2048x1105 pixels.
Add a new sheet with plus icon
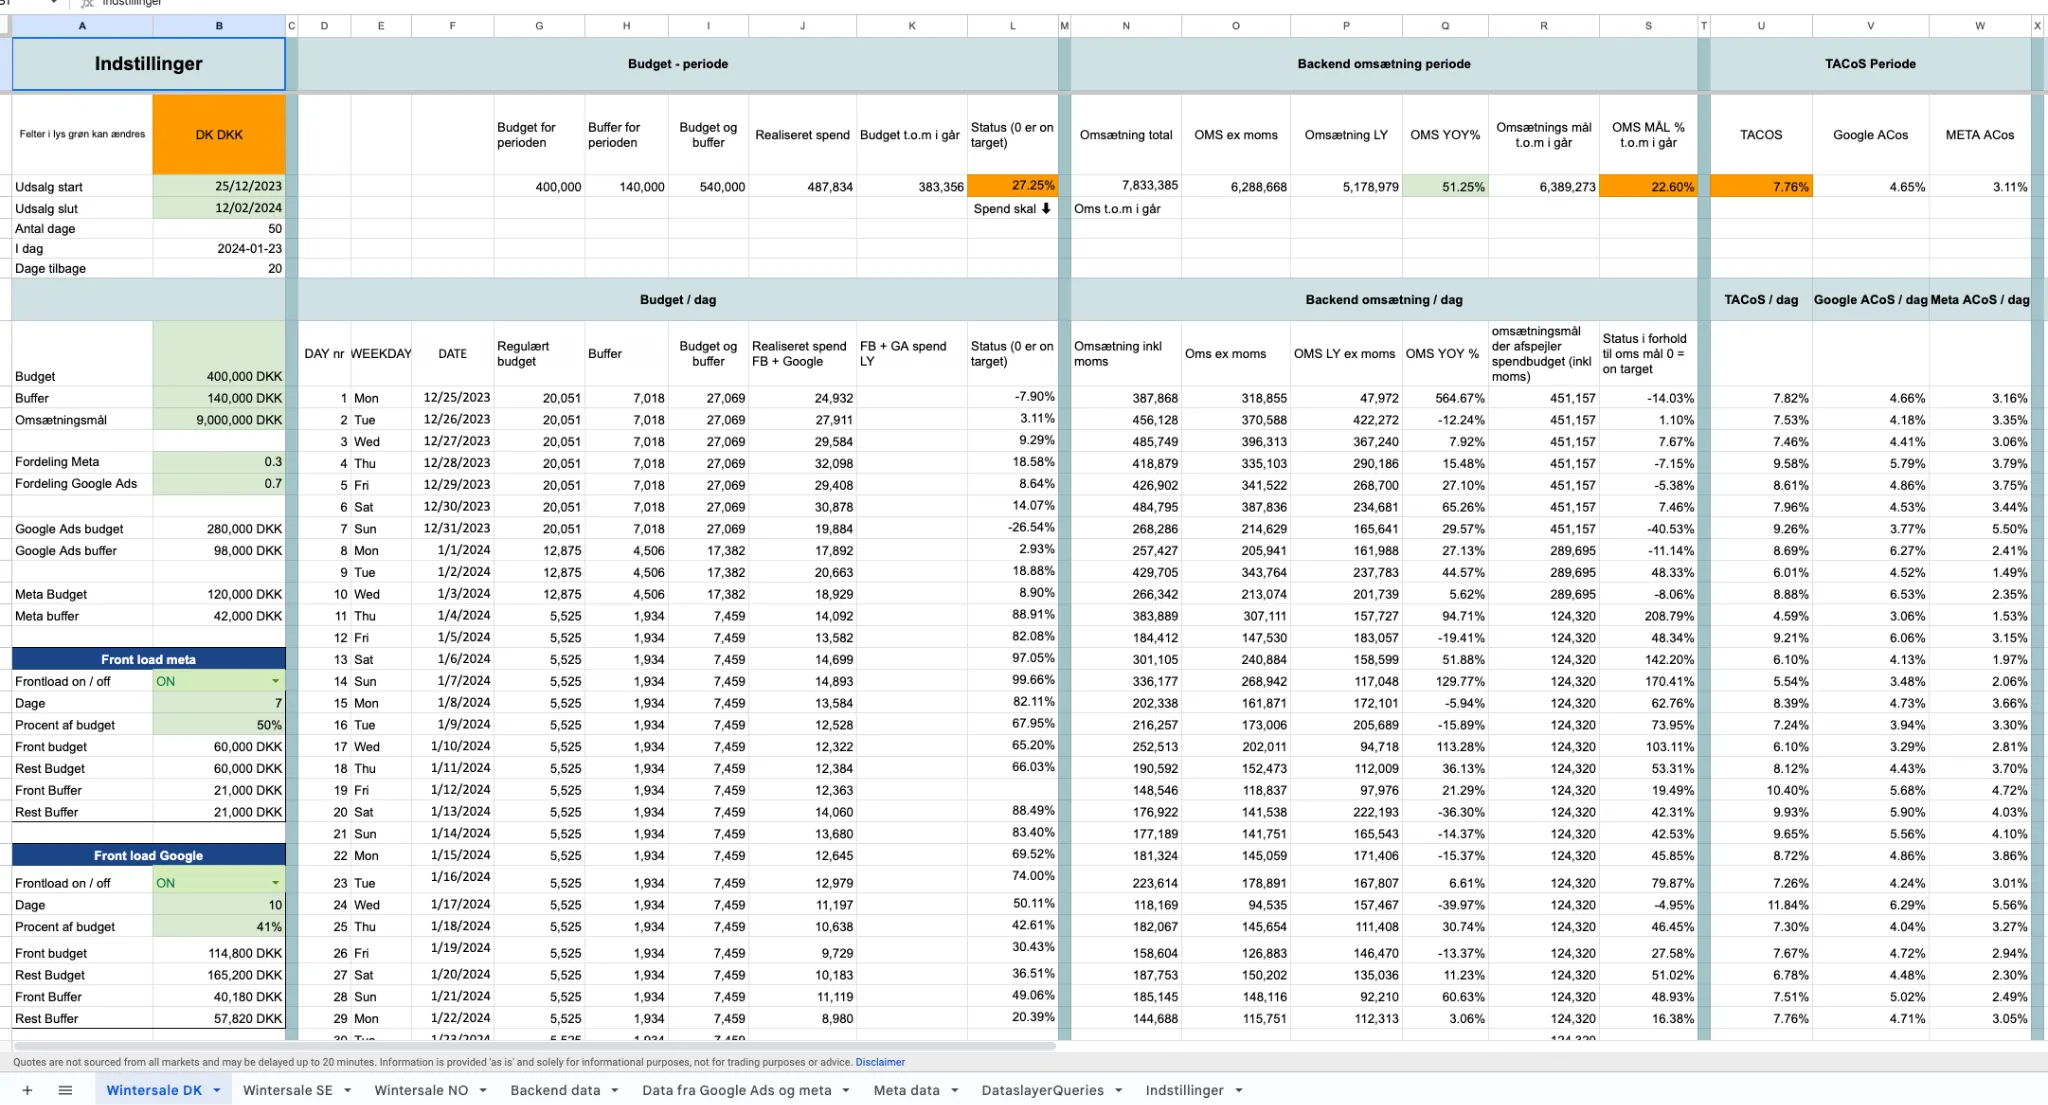[x=27, y=1090]
